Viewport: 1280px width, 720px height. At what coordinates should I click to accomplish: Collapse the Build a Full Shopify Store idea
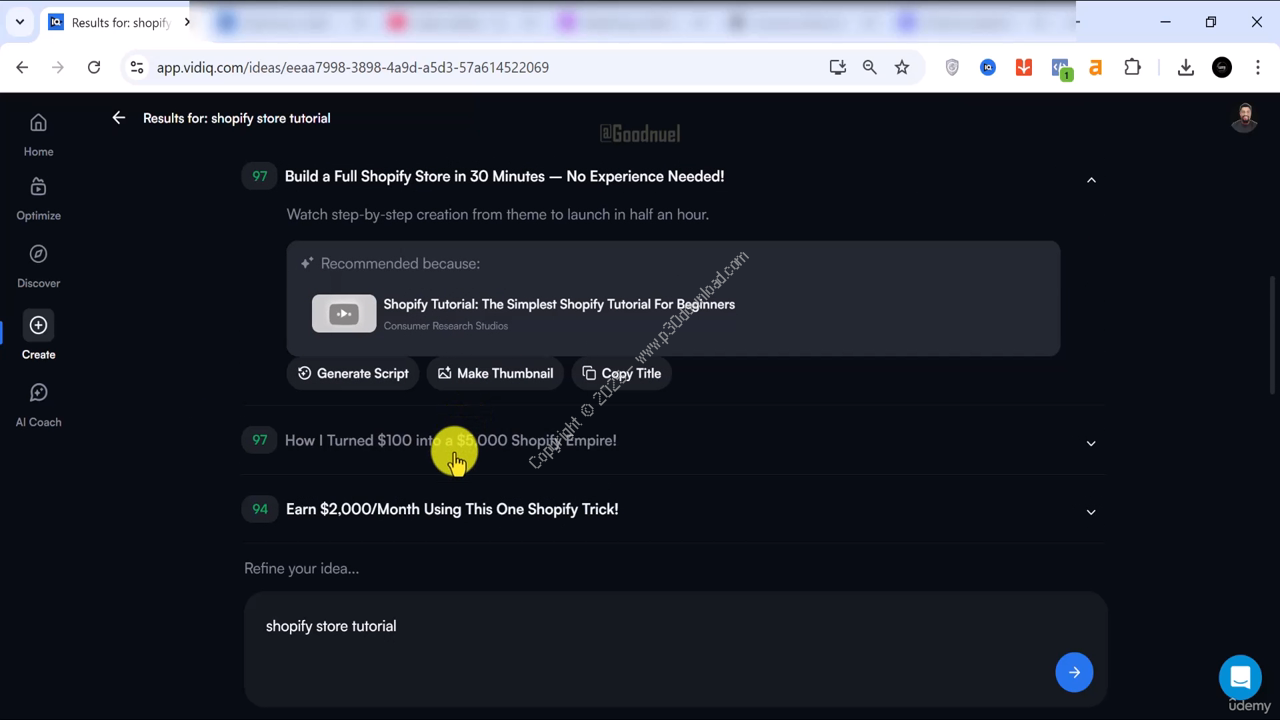coord(1091,180)
